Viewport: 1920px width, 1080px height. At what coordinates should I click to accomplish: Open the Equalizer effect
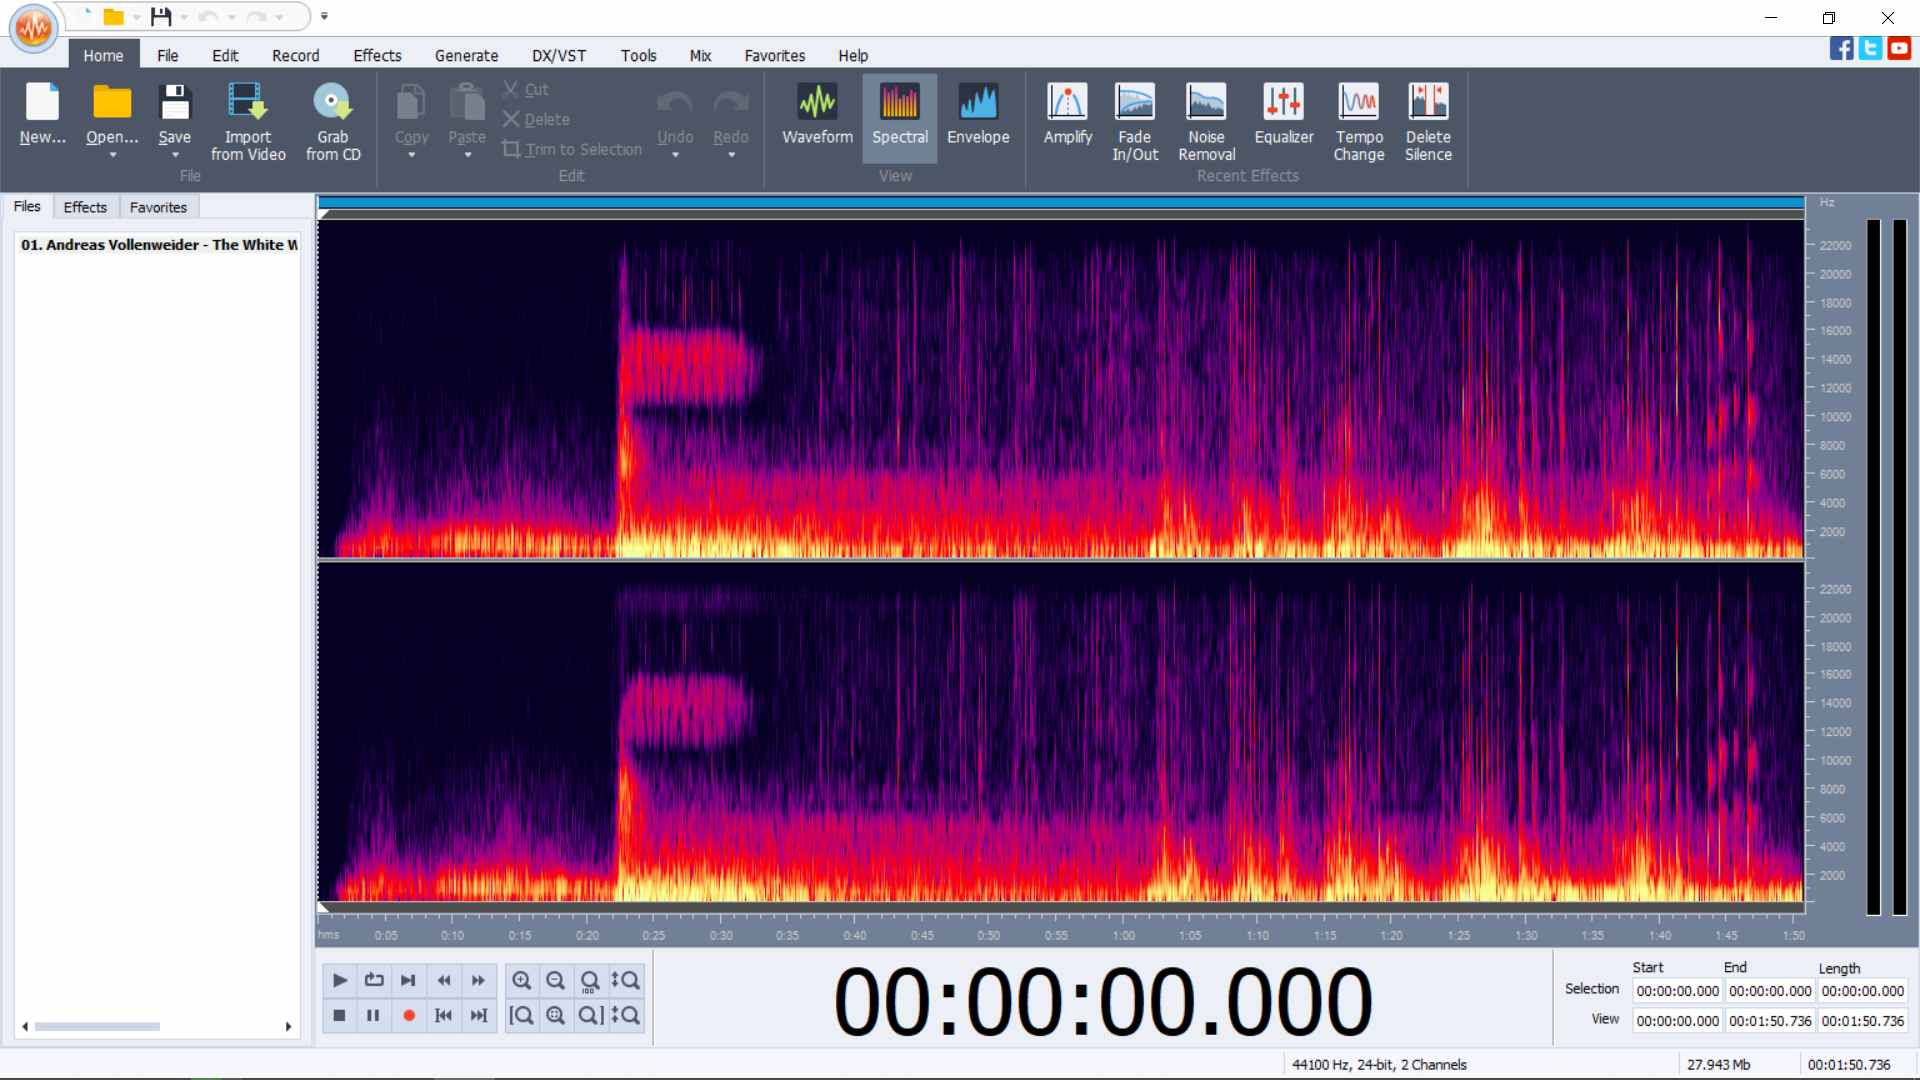(1284, 116)
